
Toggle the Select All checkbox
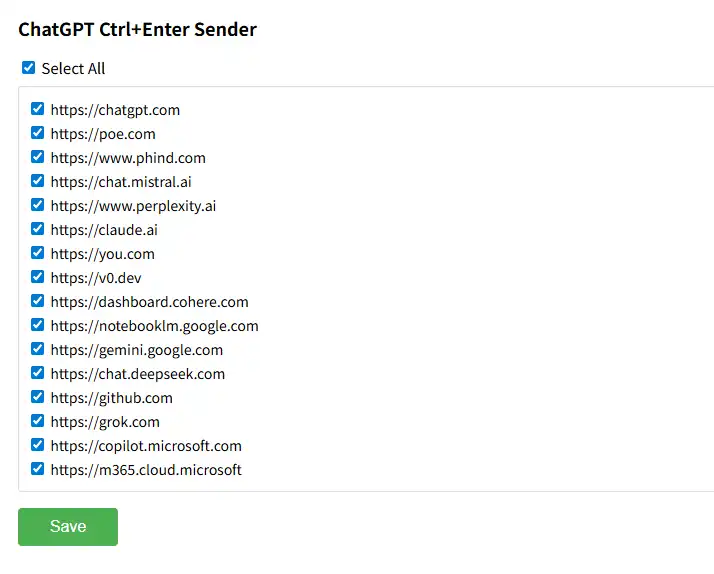(x=29, y=68)
